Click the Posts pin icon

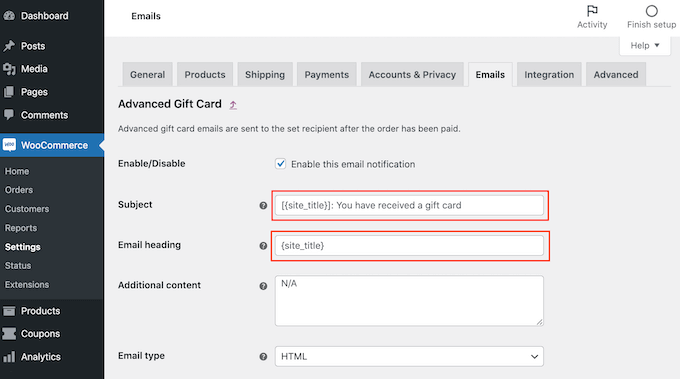pos(9,46)
